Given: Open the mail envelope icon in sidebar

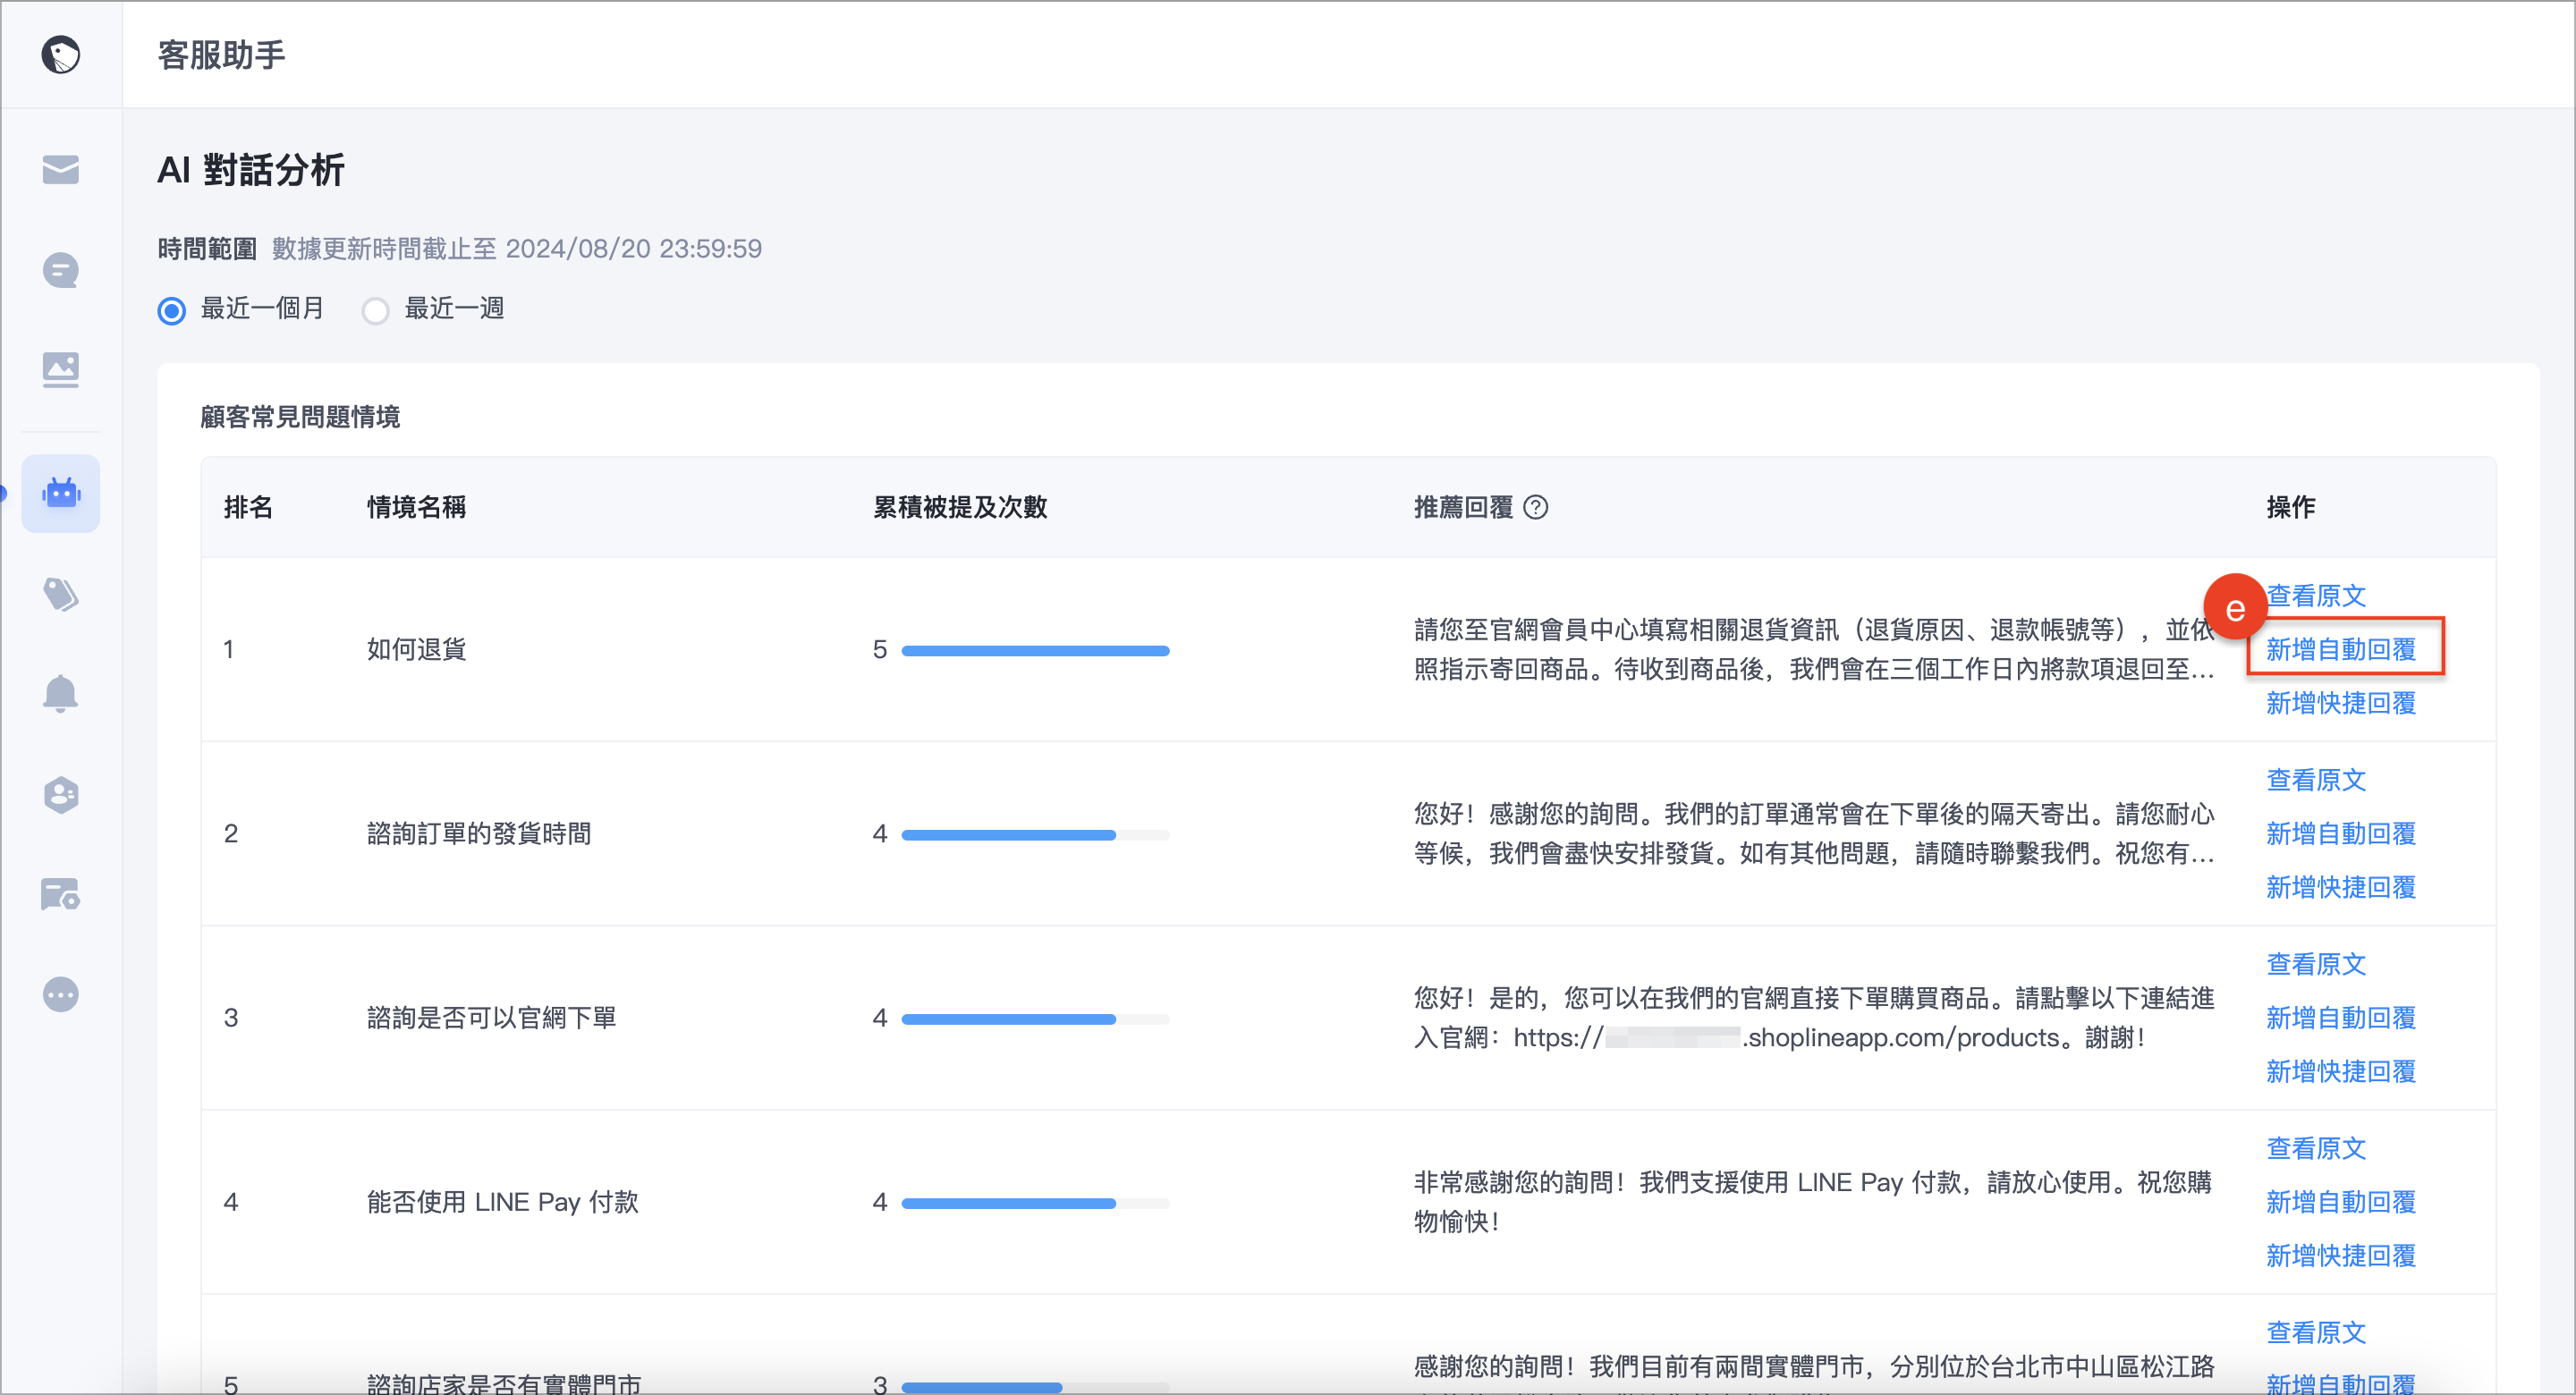Looking at the screenshot, I should (x=60, y=169).
